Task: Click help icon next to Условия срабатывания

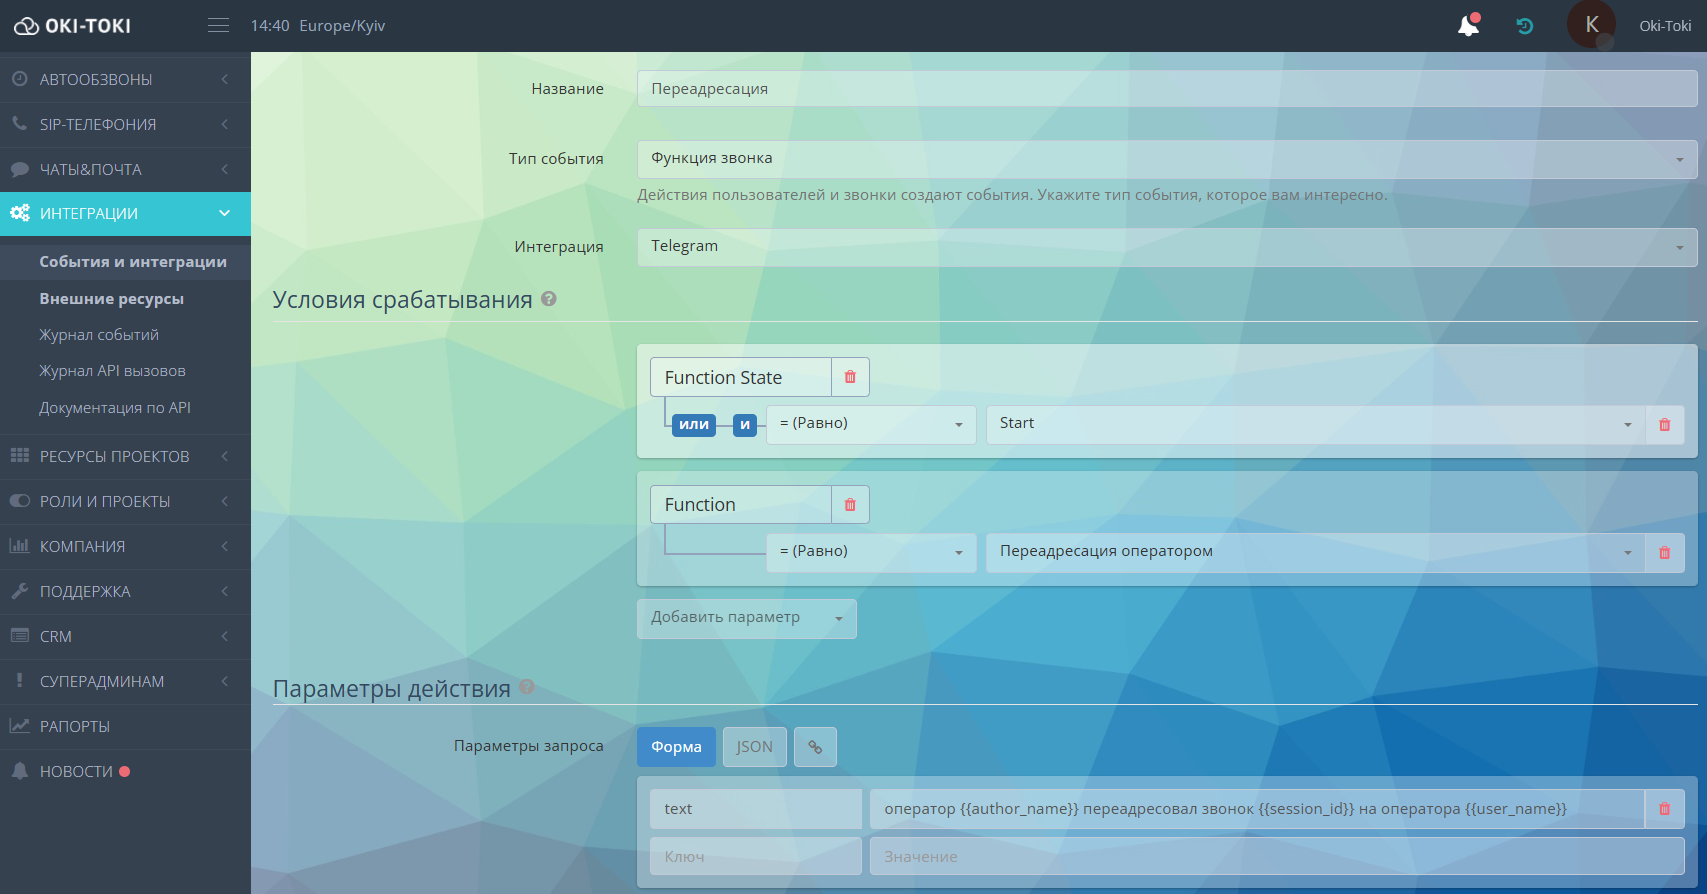Action: [x=549, y=299]
